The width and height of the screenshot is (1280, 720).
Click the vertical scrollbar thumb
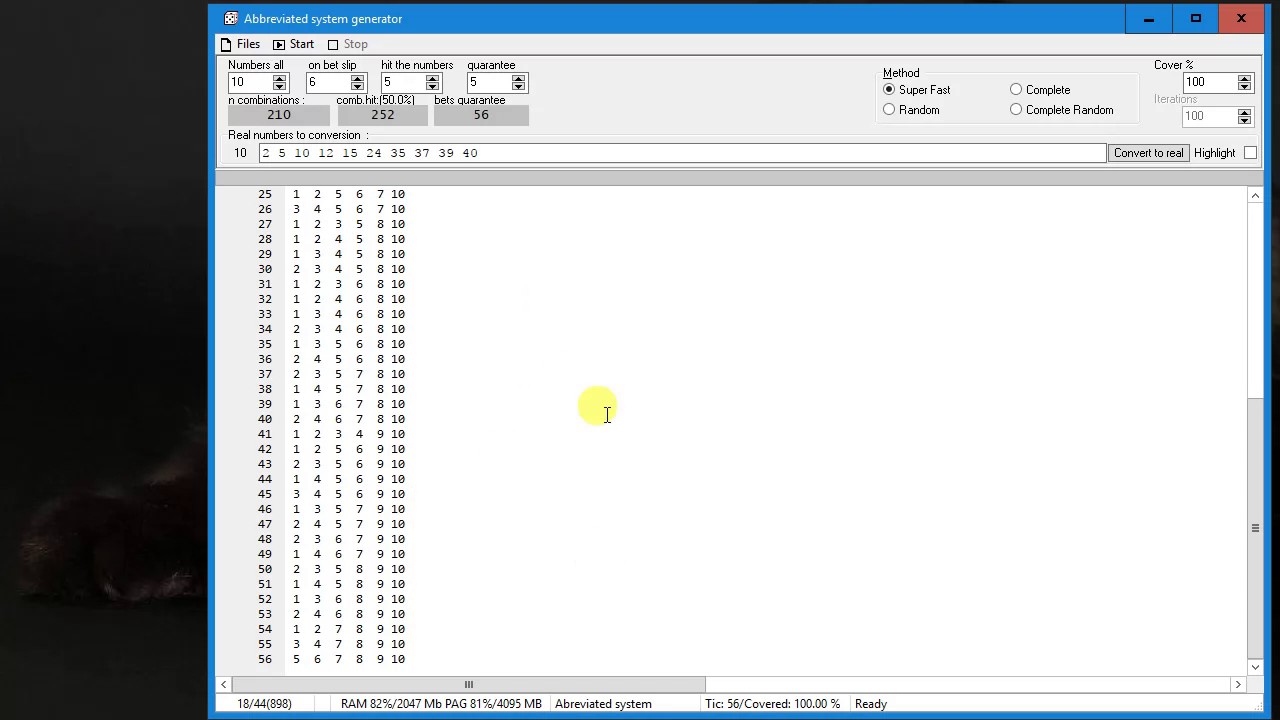coord(1255,527)
